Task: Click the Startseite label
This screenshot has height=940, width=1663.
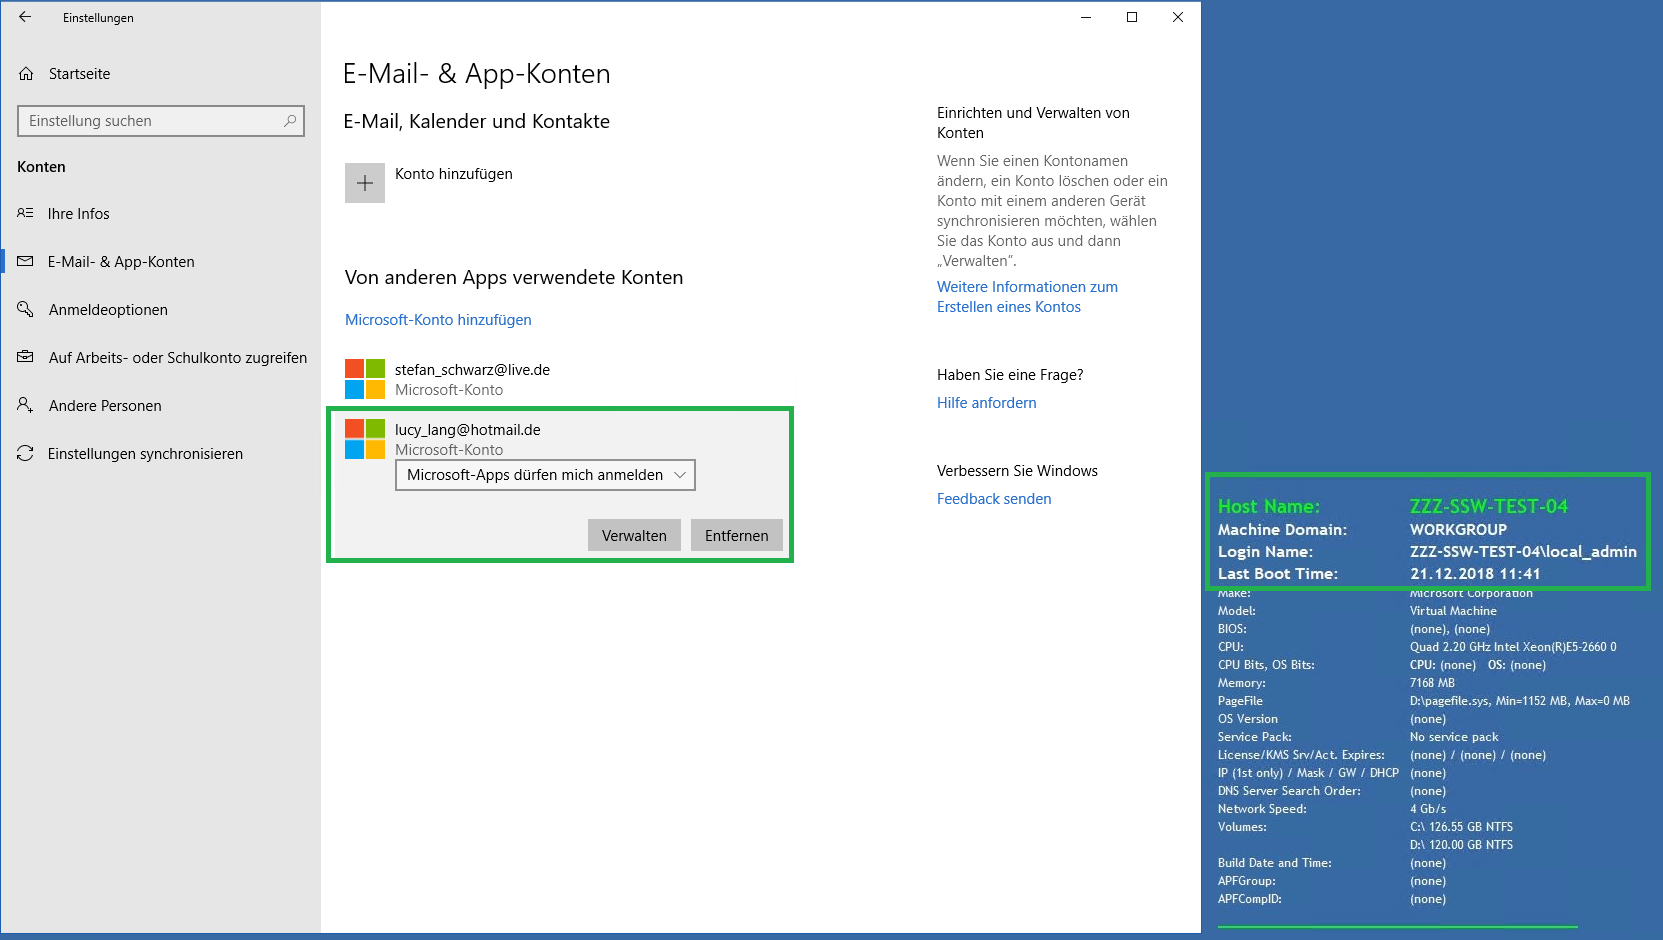Action: [80, 74]
